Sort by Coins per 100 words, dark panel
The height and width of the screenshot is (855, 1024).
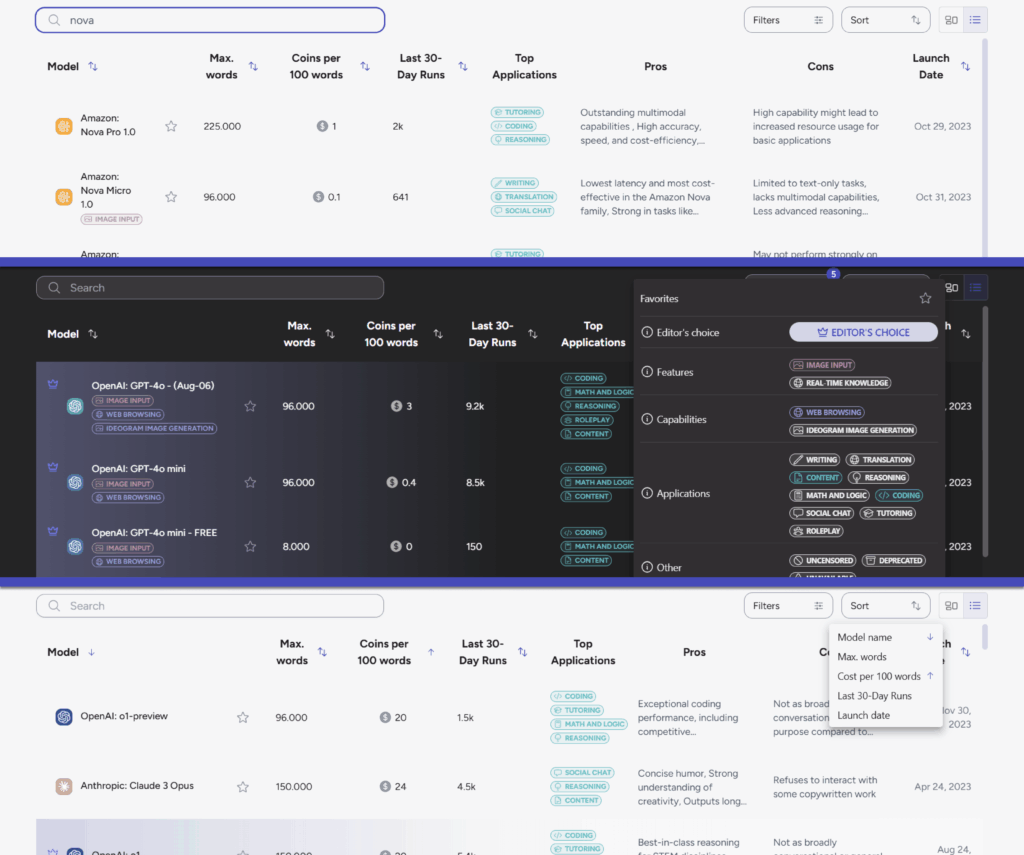pyautogui.click(x=438, y=334)
